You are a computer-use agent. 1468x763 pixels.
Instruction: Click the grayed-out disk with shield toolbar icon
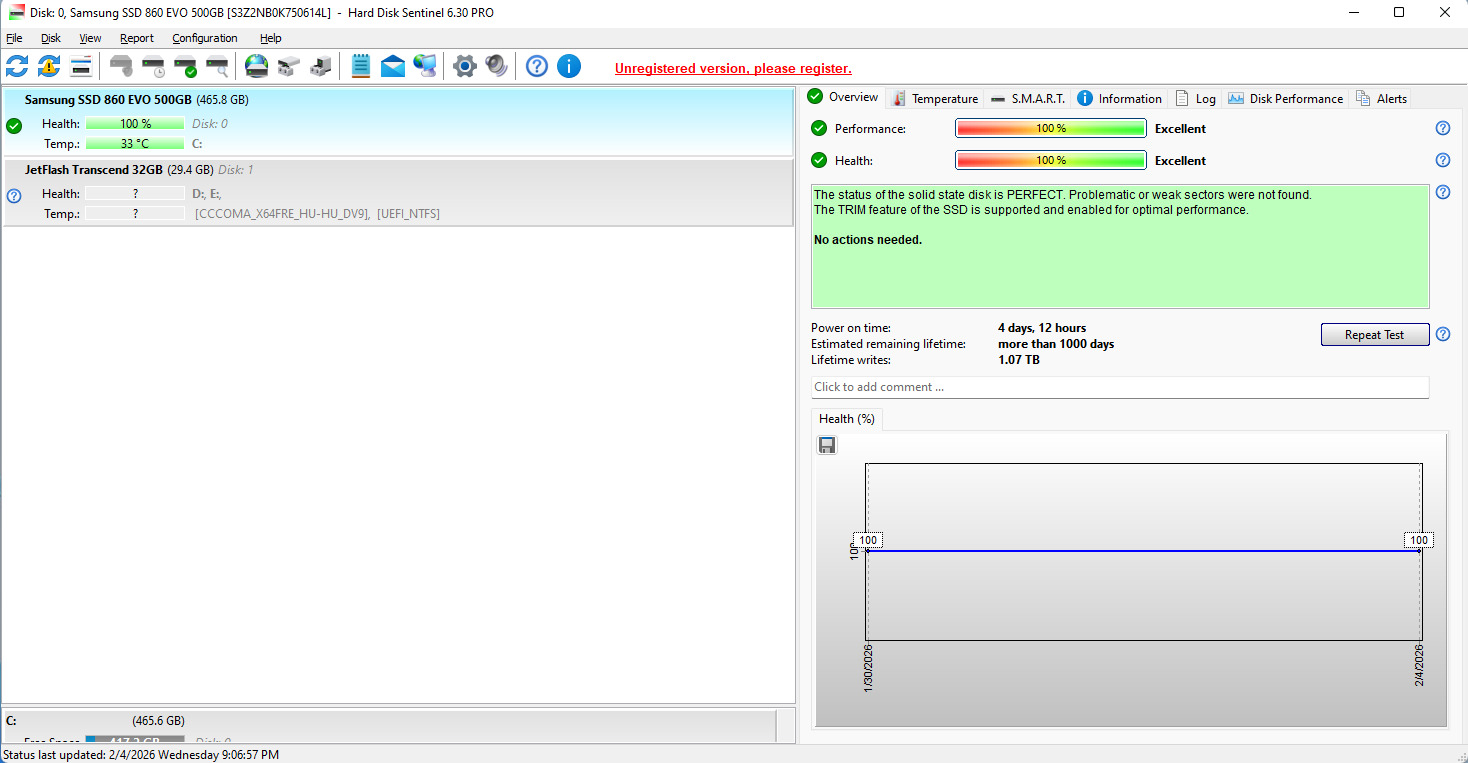(121, 66)
